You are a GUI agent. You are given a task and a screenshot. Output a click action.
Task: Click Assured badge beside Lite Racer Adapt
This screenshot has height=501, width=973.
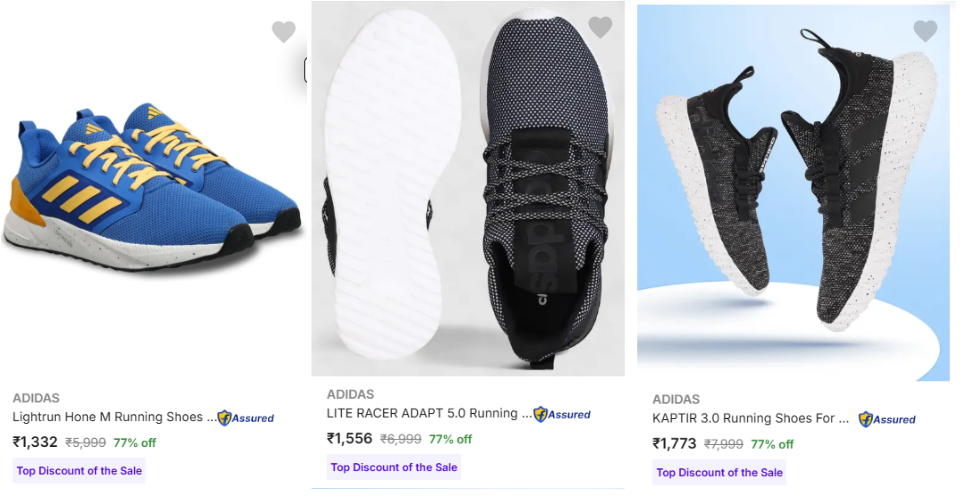pyautogui.click(x=561, y=414)
